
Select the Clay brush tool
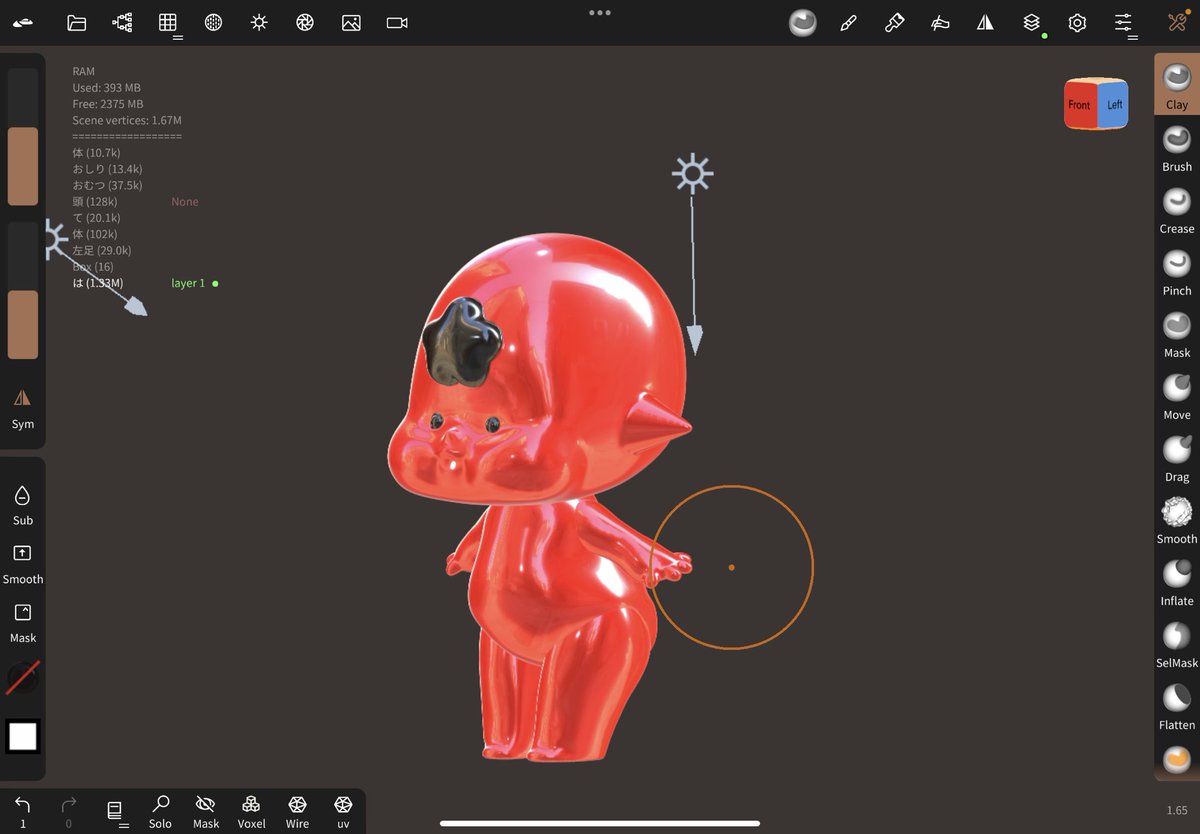(x=1177, y=85)
